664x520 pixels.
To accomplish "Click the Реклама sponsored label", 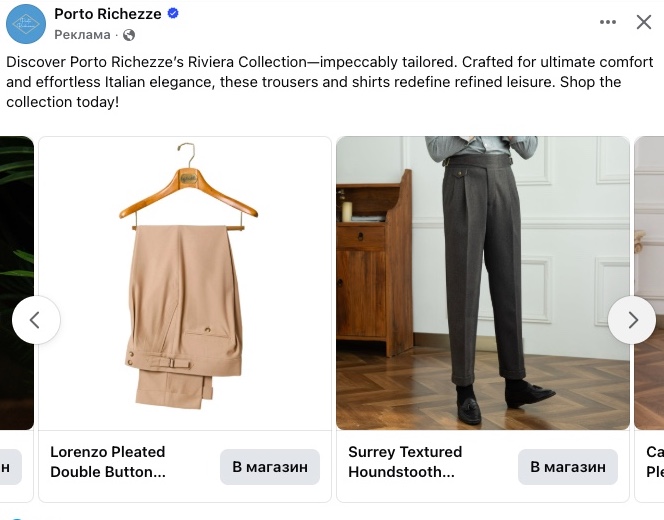I will (82, 35).
